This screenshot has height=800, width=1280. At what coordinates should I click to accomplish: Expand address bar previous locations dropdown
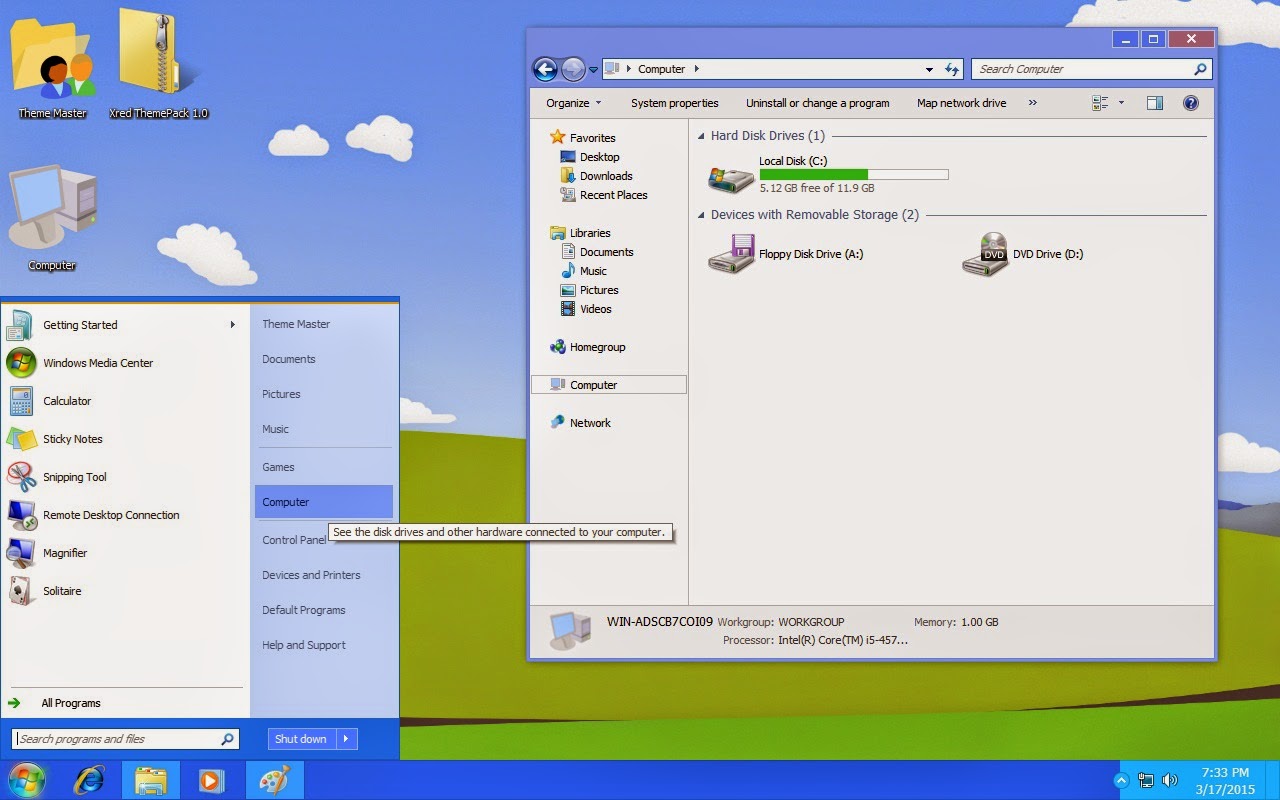929,69
